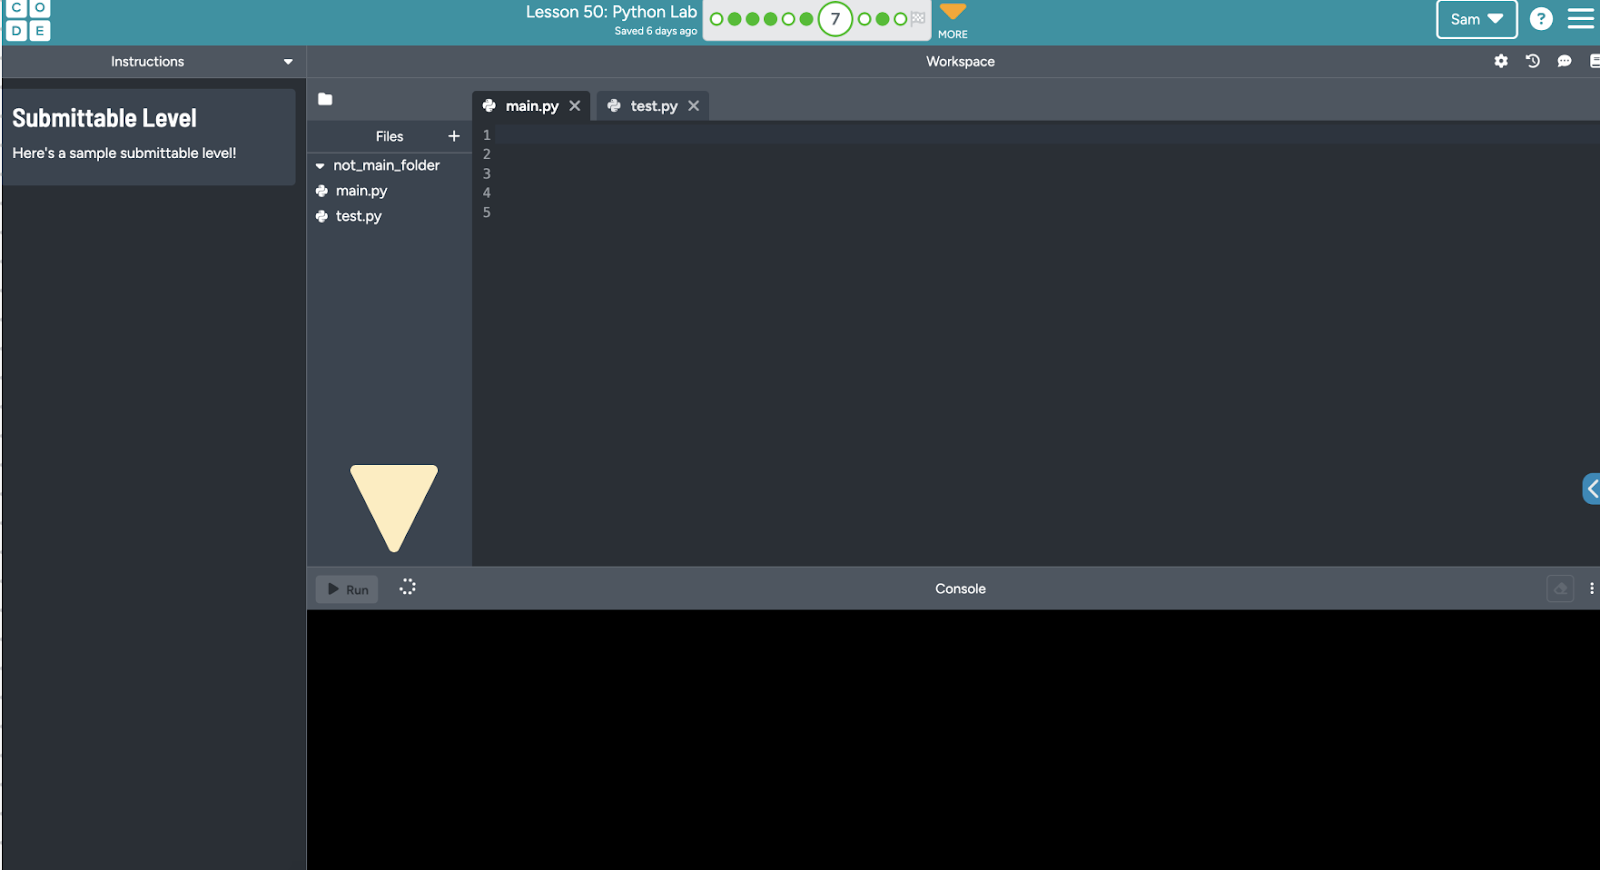Image resolution: width=1600 pixels, height=870 pixels.
Task: Open the hamburger menu
Action: click(1581, 19)
